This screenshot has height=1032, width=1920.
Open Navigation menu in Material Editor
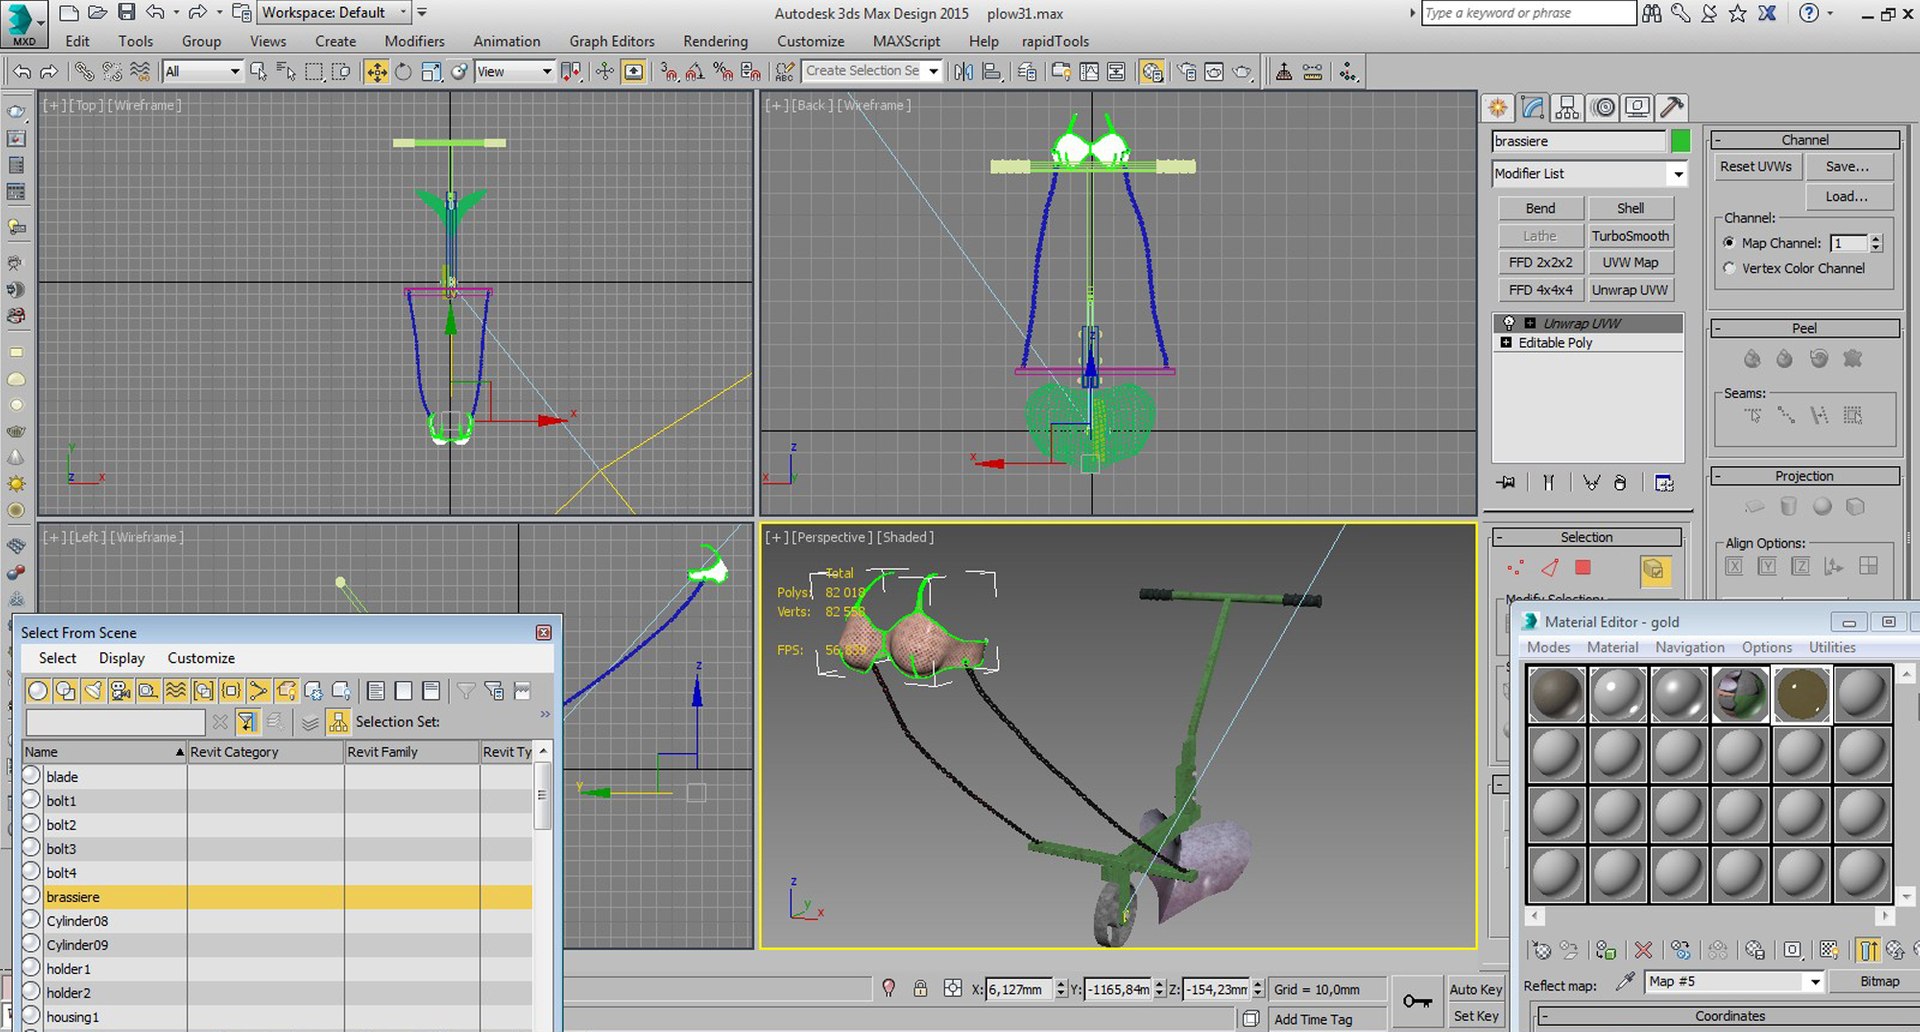(x=1689, y=647)
